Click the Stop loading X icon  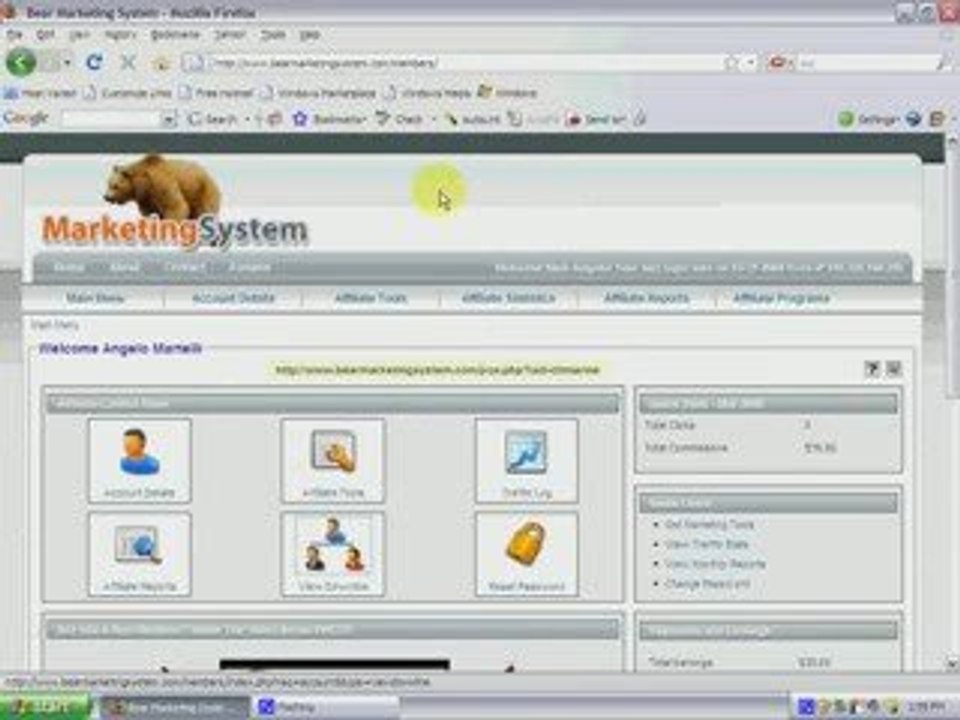coord(128,62)
